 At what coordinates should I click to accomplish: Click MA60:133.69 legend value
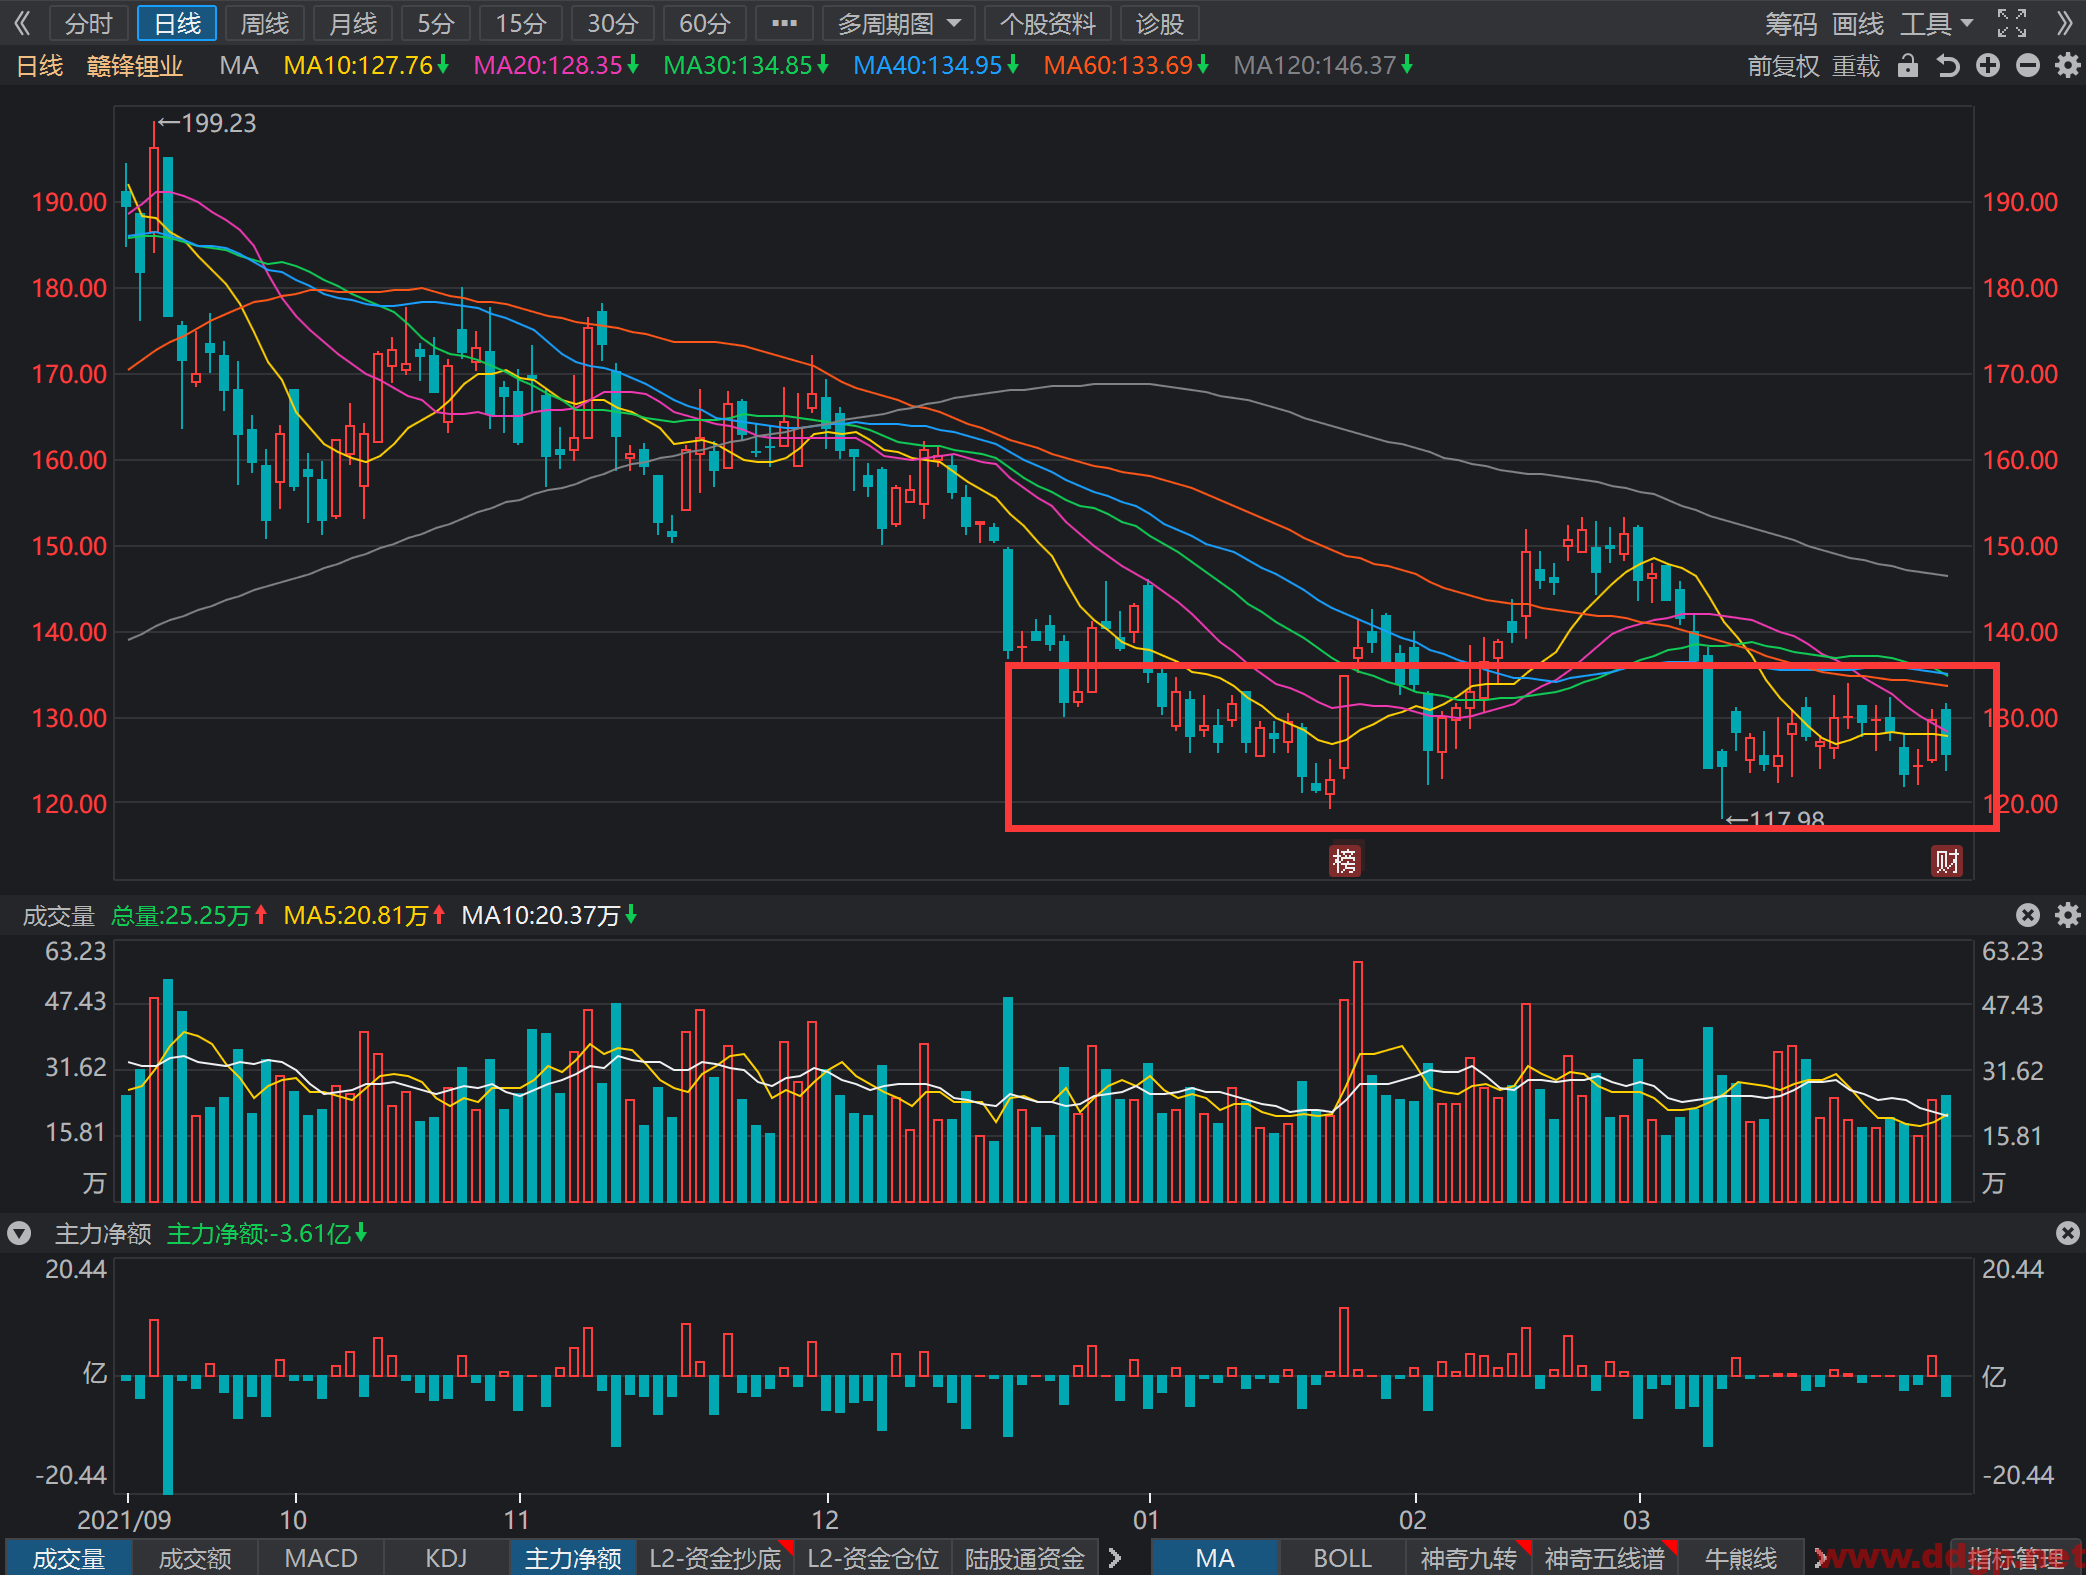click(x=1126, y=66)
